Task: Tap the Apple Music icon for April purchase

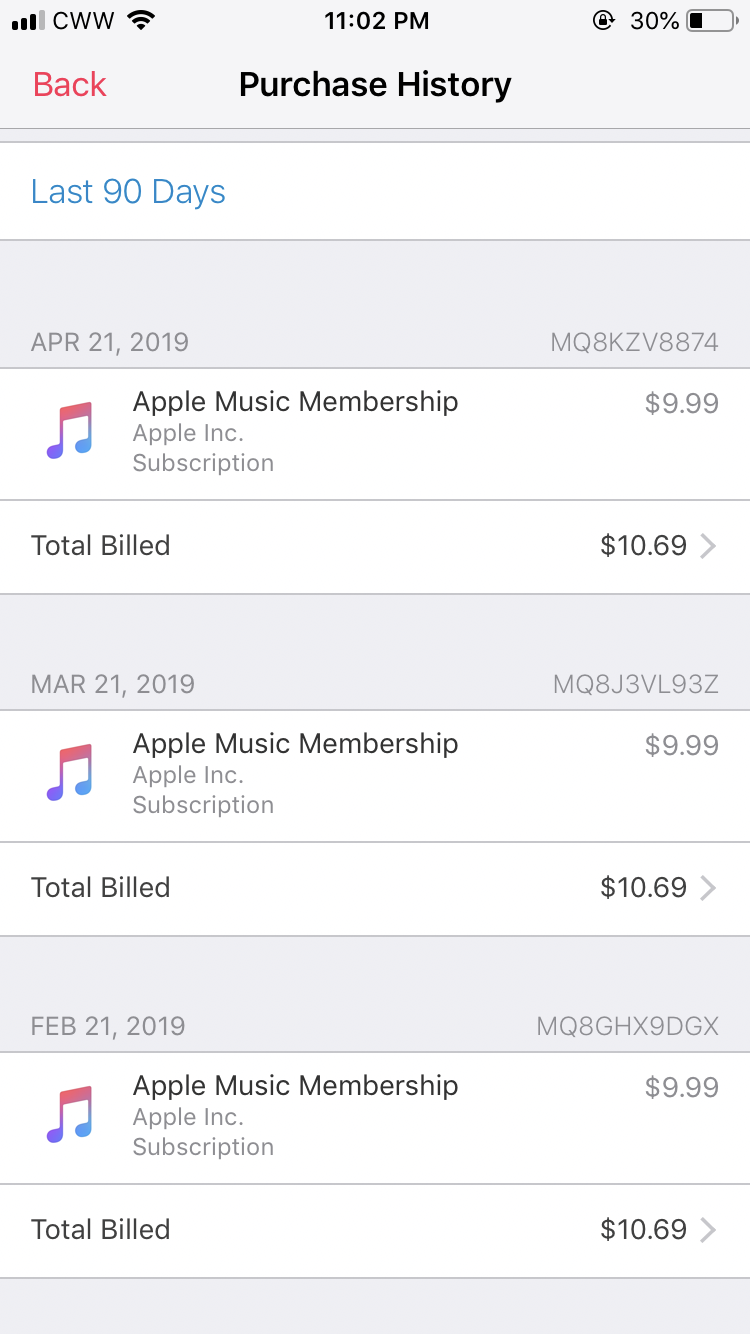Action: pos(70,431)
